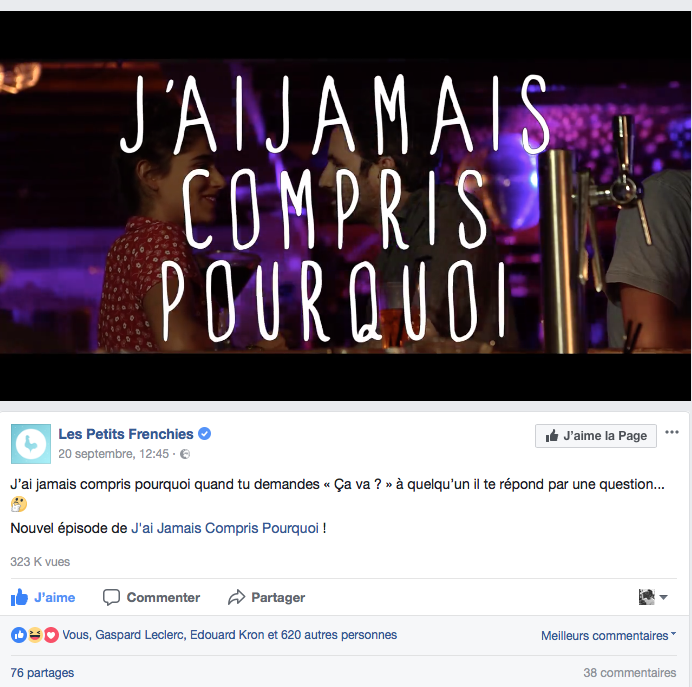Open the profile picture identity selector
This screenshot has width=692, height=687.
653,597
